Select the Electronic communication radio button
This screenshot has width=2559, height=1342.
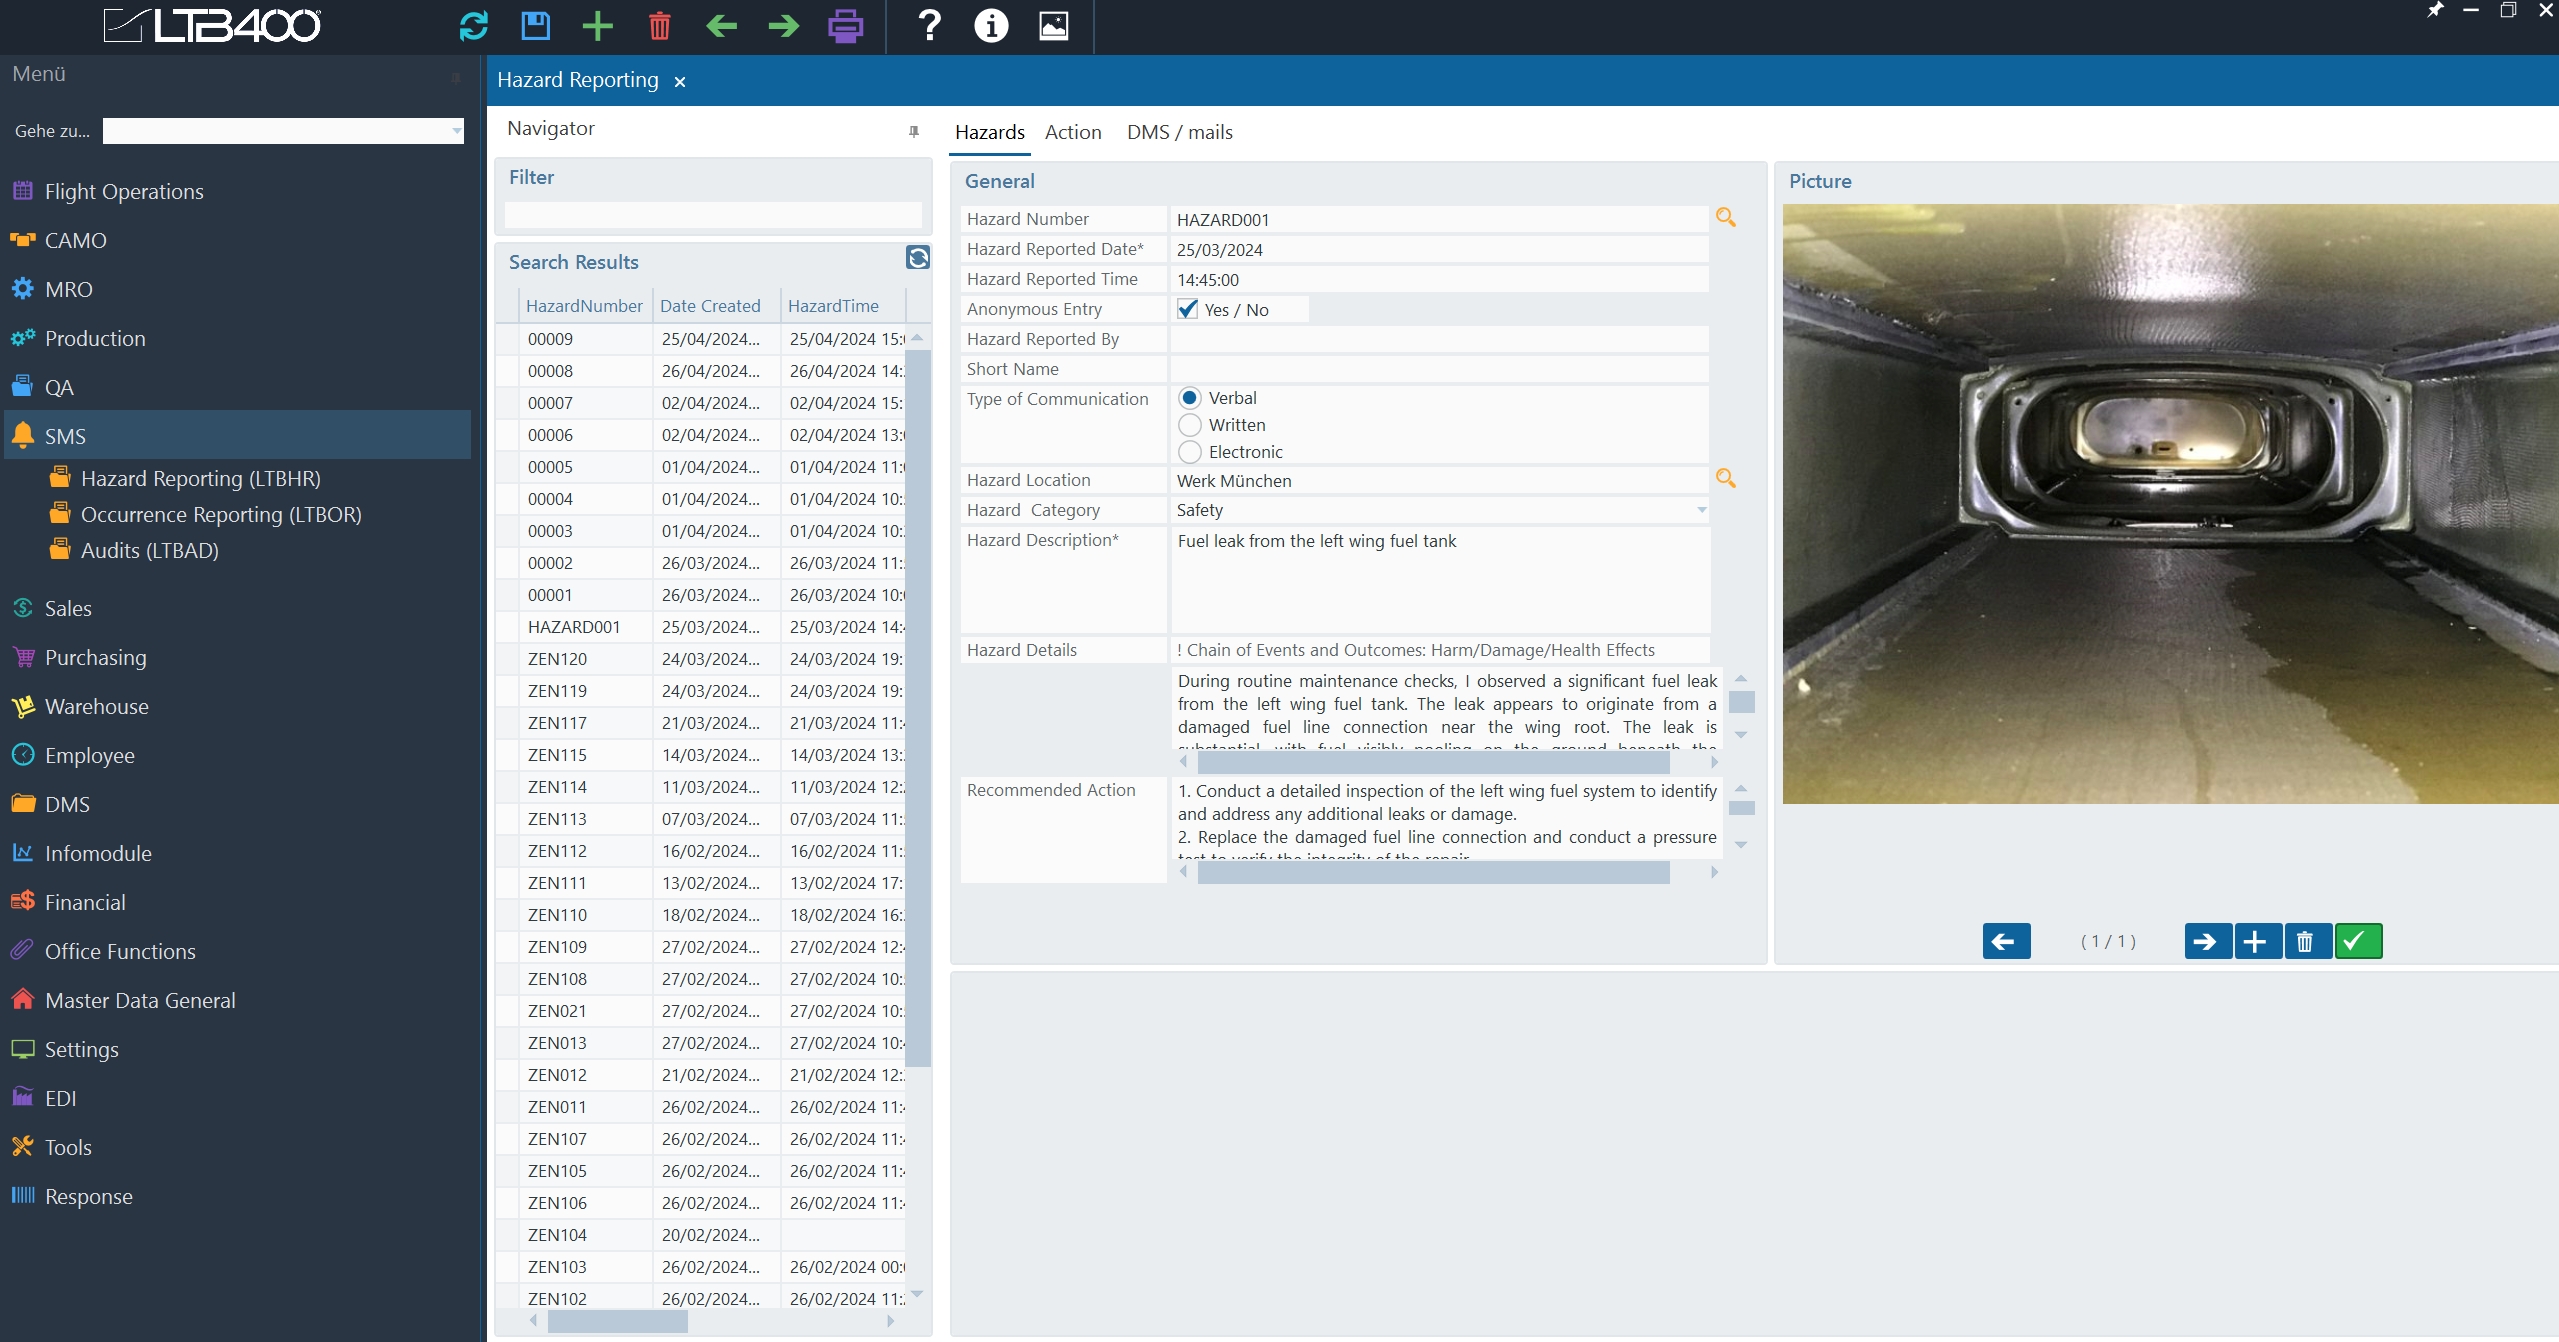[1189, 452]
